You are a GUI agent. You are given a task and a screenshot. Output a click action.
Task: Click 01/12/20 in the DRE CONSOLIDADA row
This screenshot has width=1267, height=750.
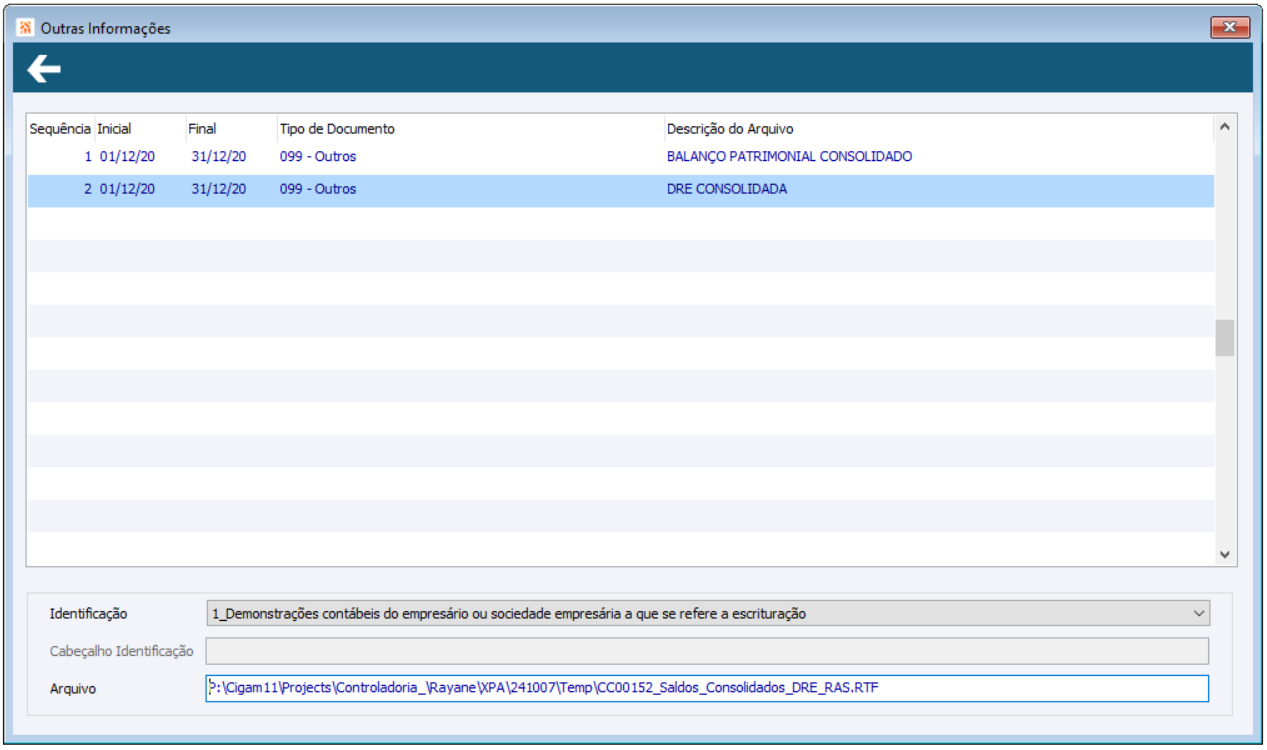(127, 189)
